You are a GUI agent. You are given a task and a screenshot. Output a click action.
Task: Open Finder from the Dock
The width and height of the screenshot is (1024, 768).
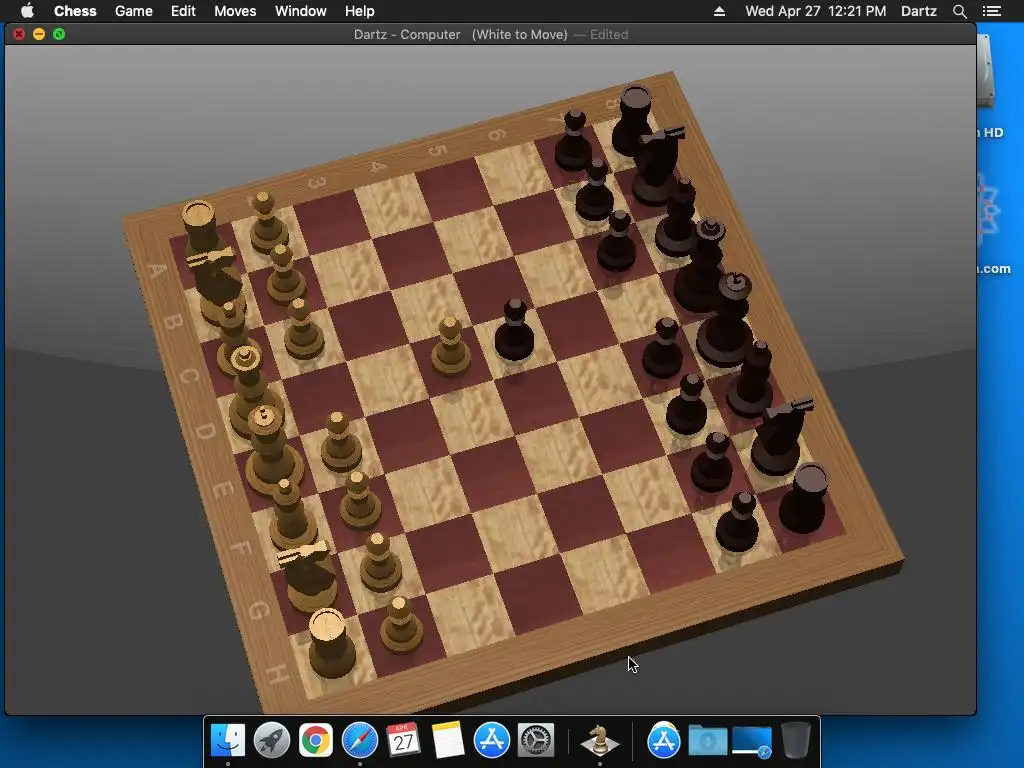click(228, 741)
